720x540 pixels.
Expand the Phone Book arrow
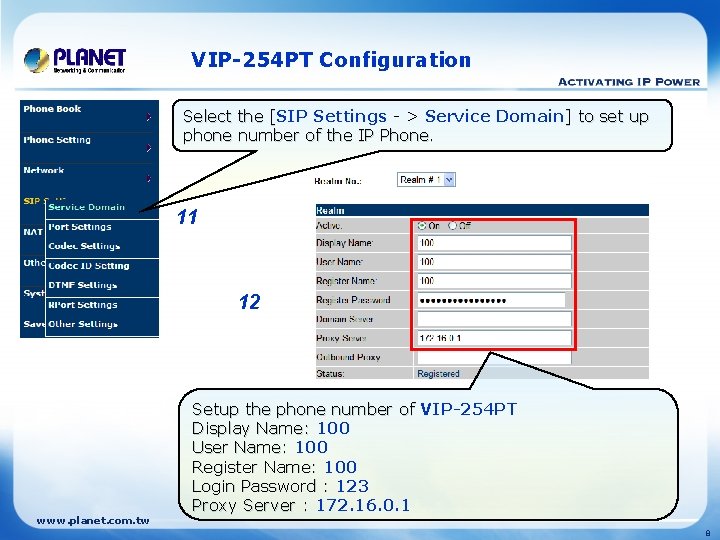pyautogui.click(x=149, y=117)
